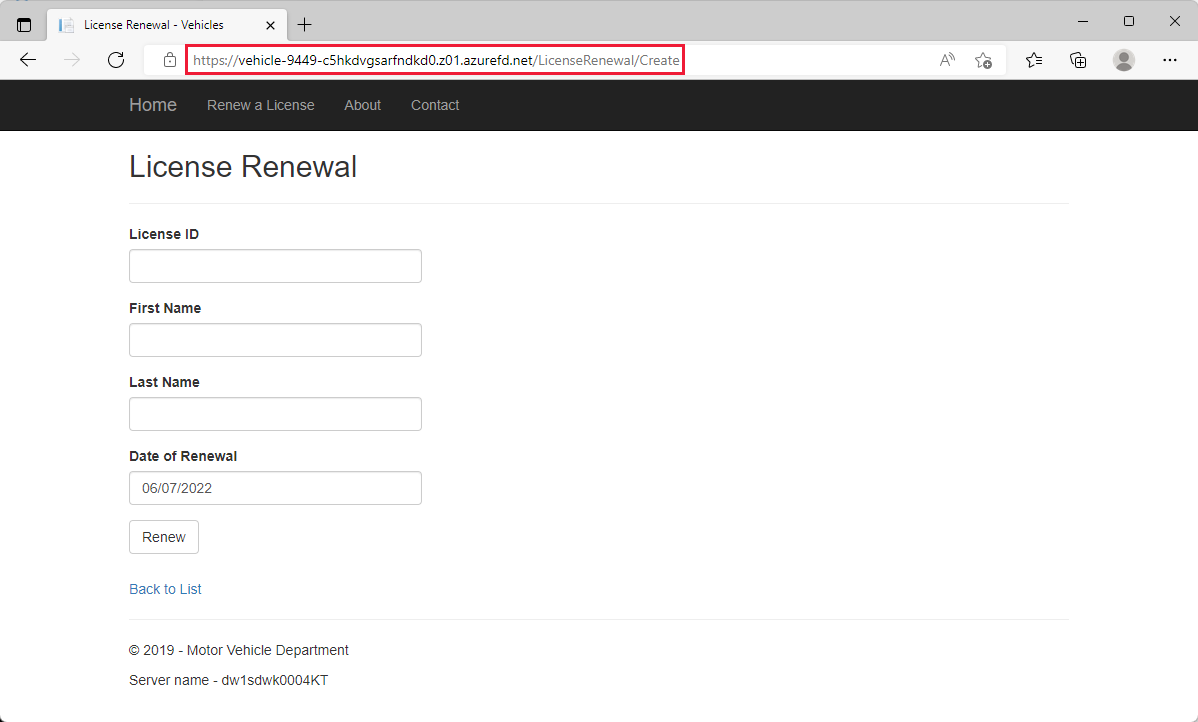This screenshot has height=722, width=1198.
Task: Open Read Aloud from address bar
Action: tap(947, 60)
